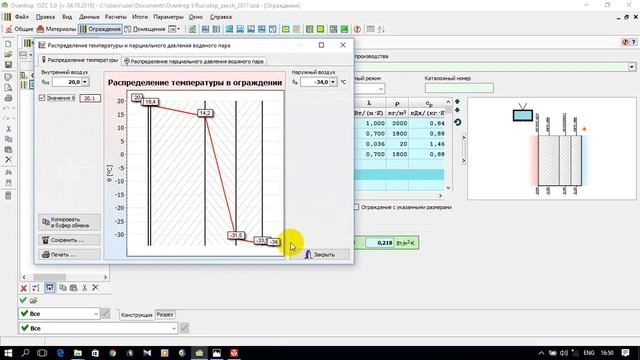640x360 pixels.
Task: Open the long green field dropdown arrow
Action: click(x=632, y=67)
